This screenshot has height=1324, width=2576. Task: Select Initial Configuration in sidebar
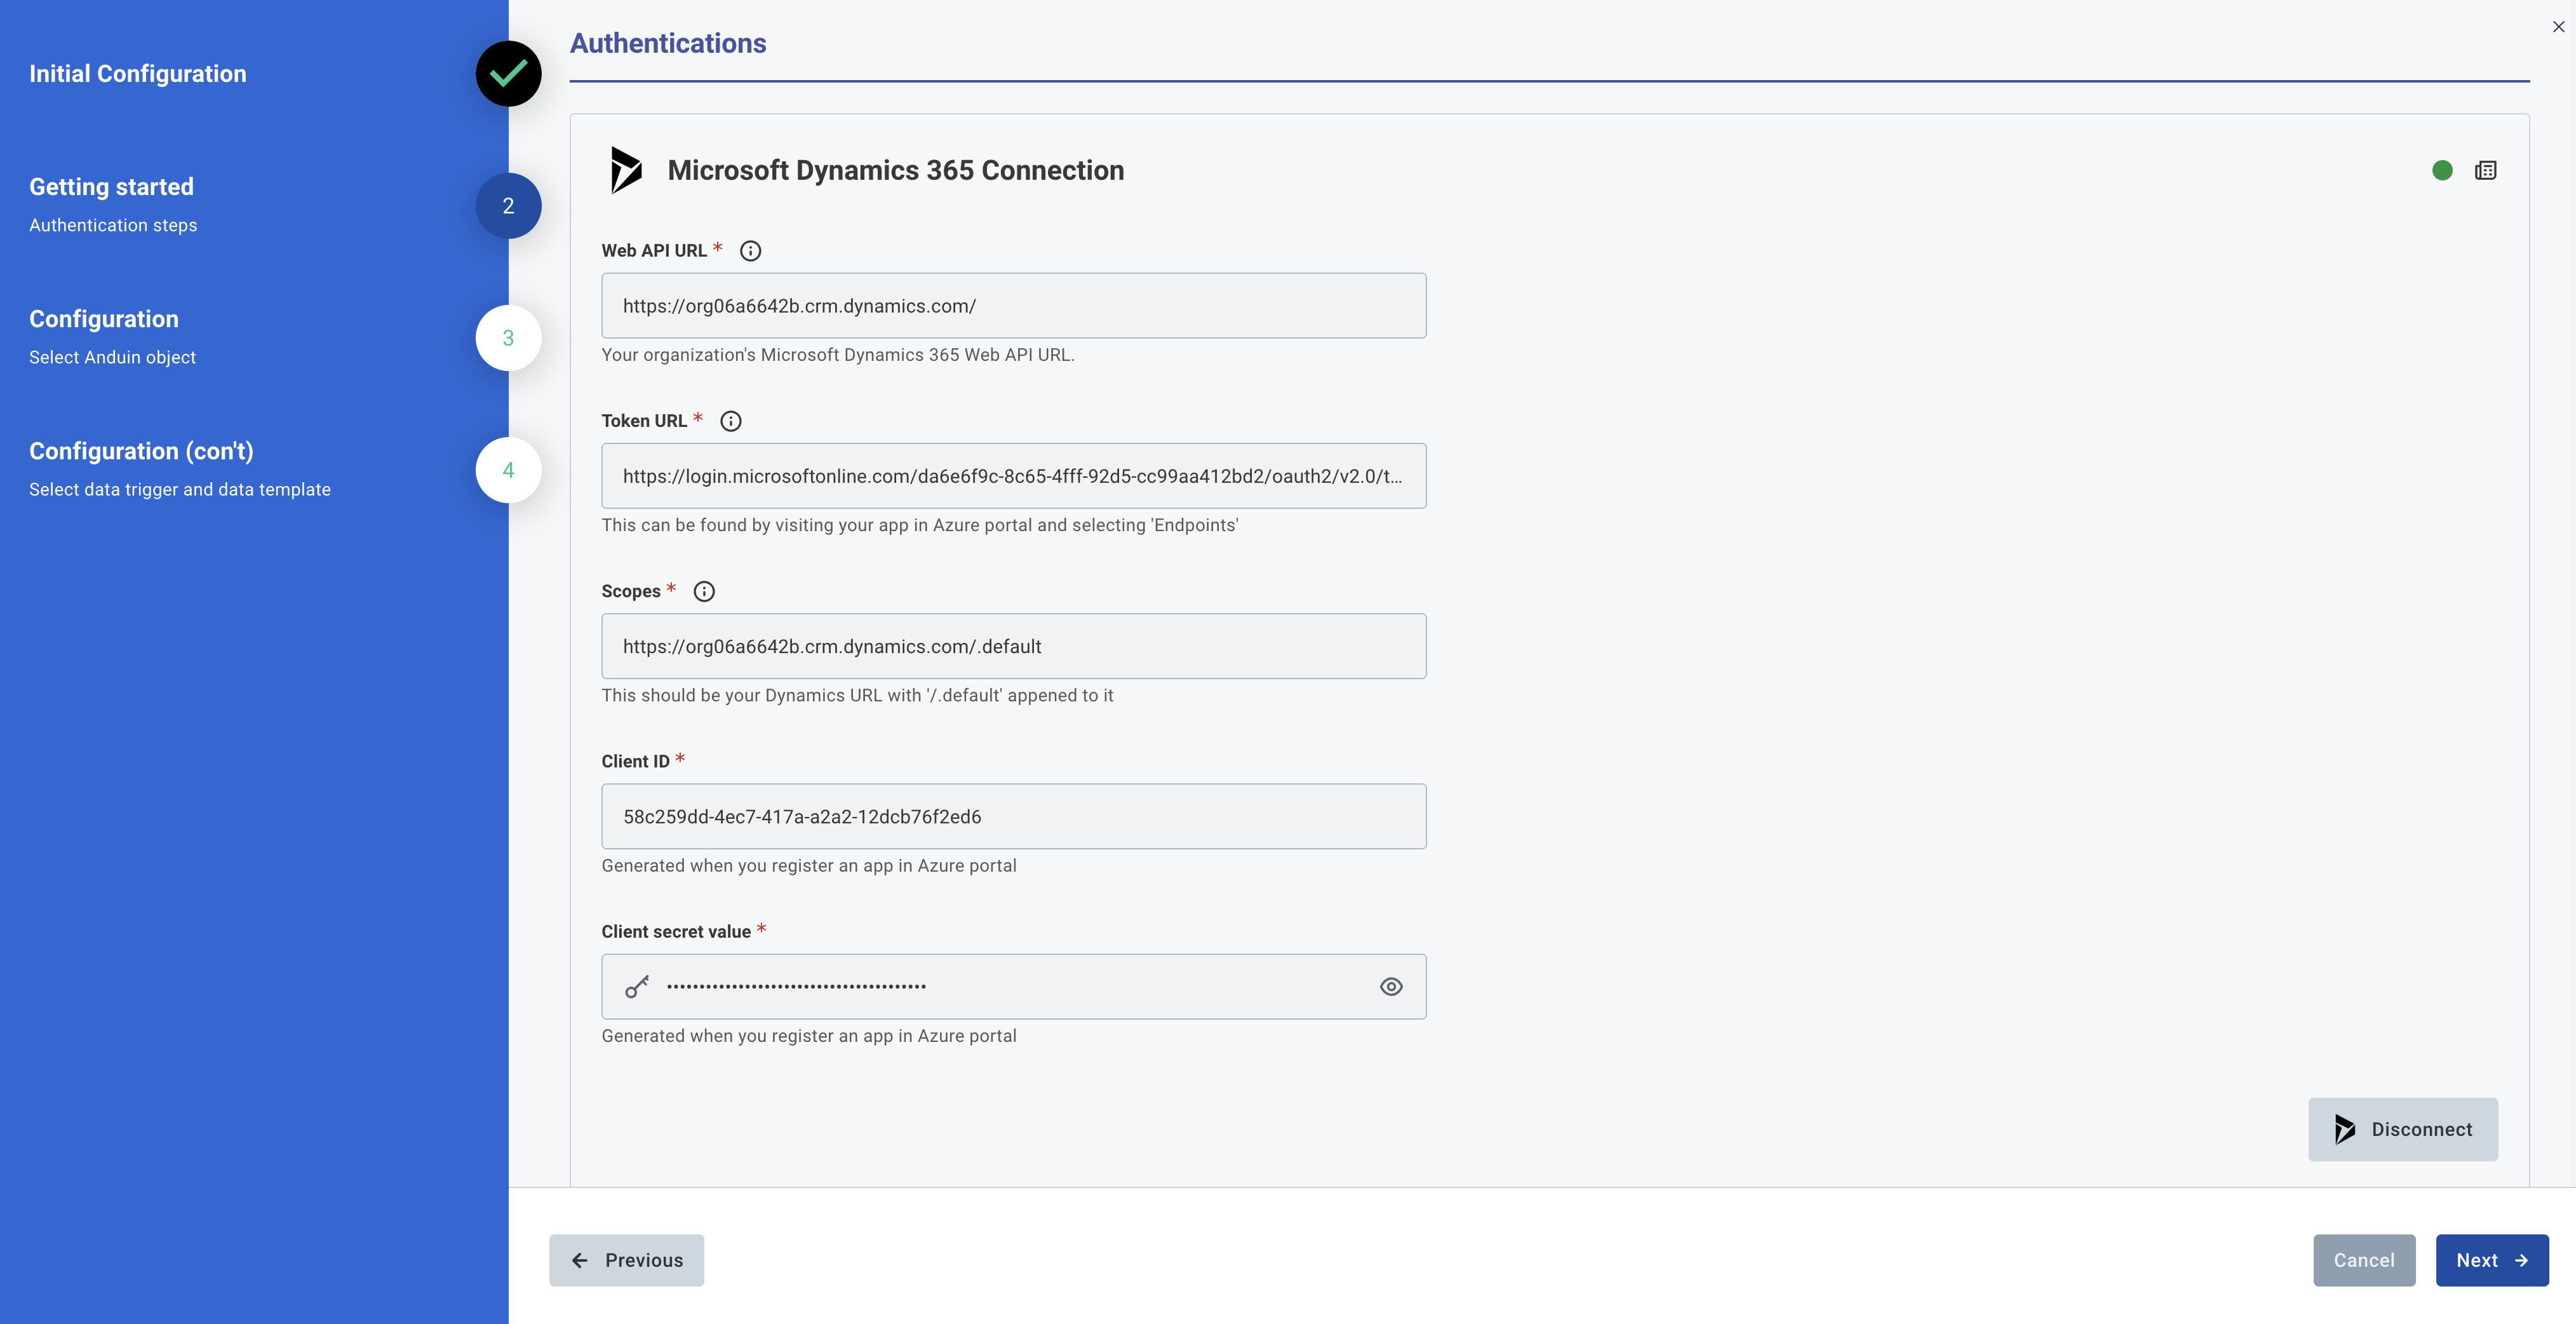[137, 74]
